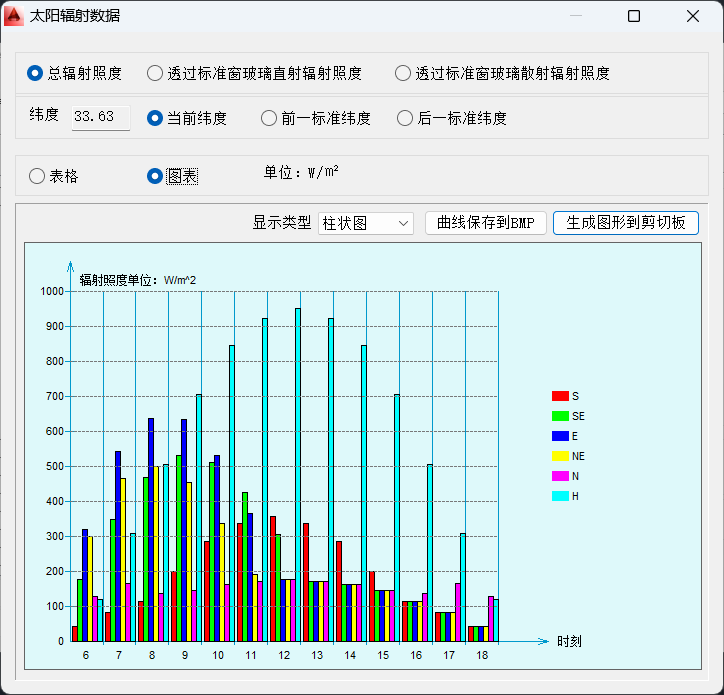
Task: Click the green SE legend swatch
Action: (x=560, y=416)
